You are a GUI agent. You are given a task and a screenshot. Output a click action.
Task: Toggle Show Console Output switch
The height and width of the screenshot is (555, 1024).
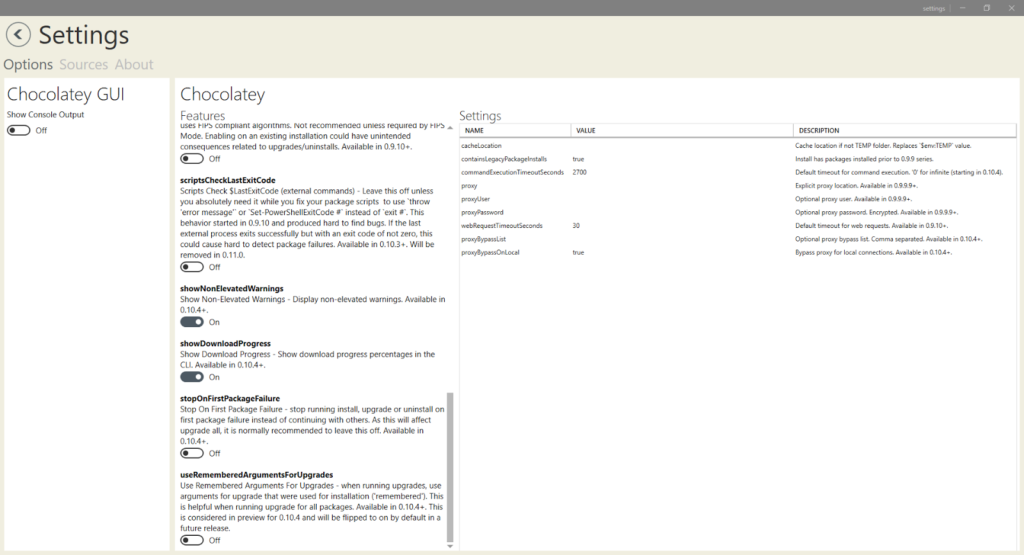pyautogui.click(x=19, y=131)
